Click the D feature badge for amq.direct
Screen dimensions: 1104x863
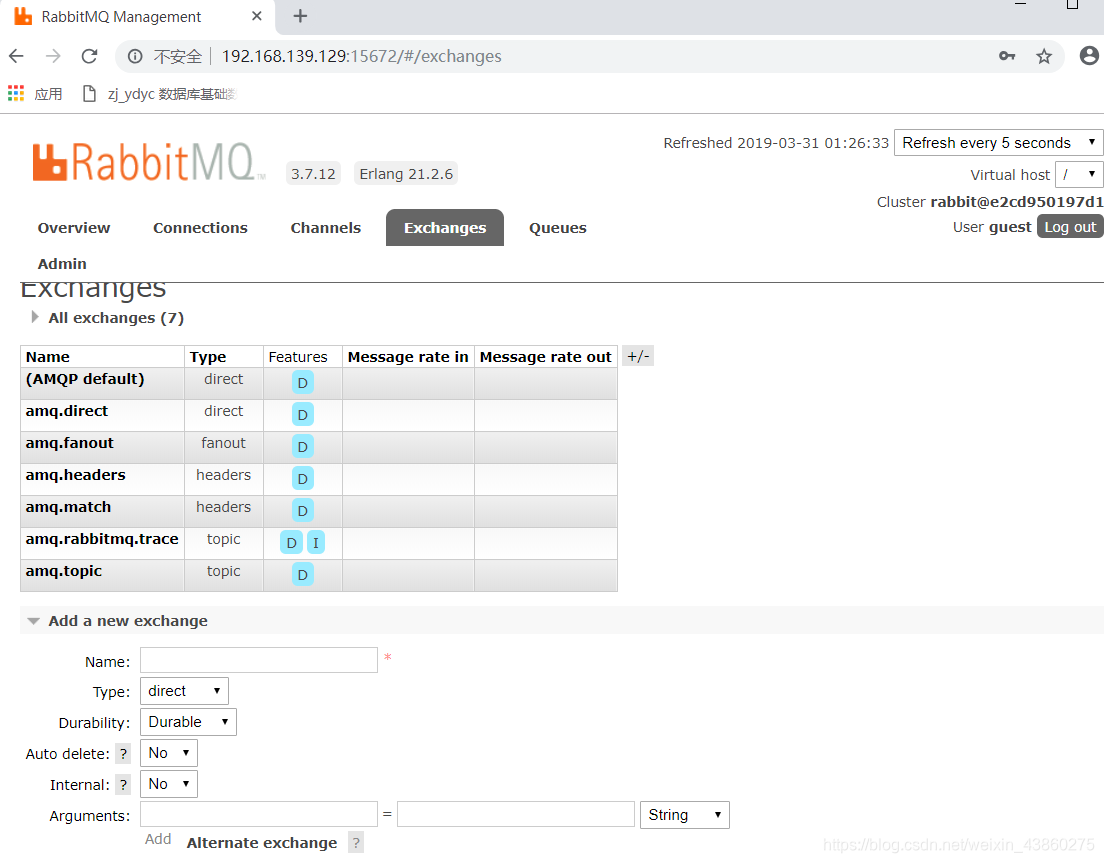[x=303, y=415]
